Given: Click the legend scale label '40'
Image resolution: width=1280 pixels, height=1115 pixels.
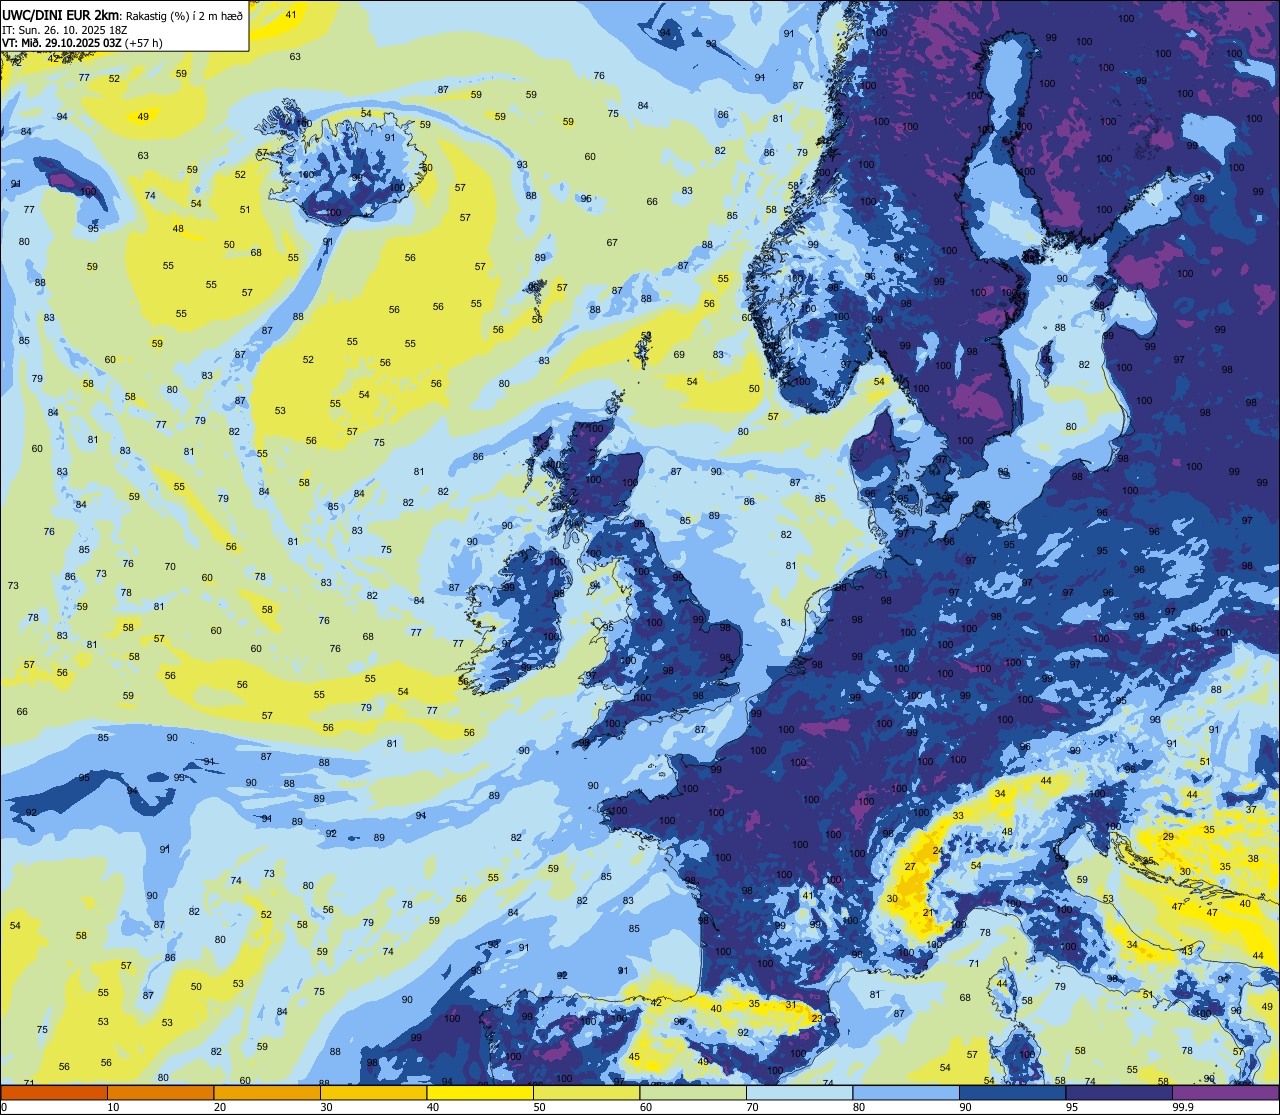Looking at the screenshot, I should click(x=433, y=1107).
